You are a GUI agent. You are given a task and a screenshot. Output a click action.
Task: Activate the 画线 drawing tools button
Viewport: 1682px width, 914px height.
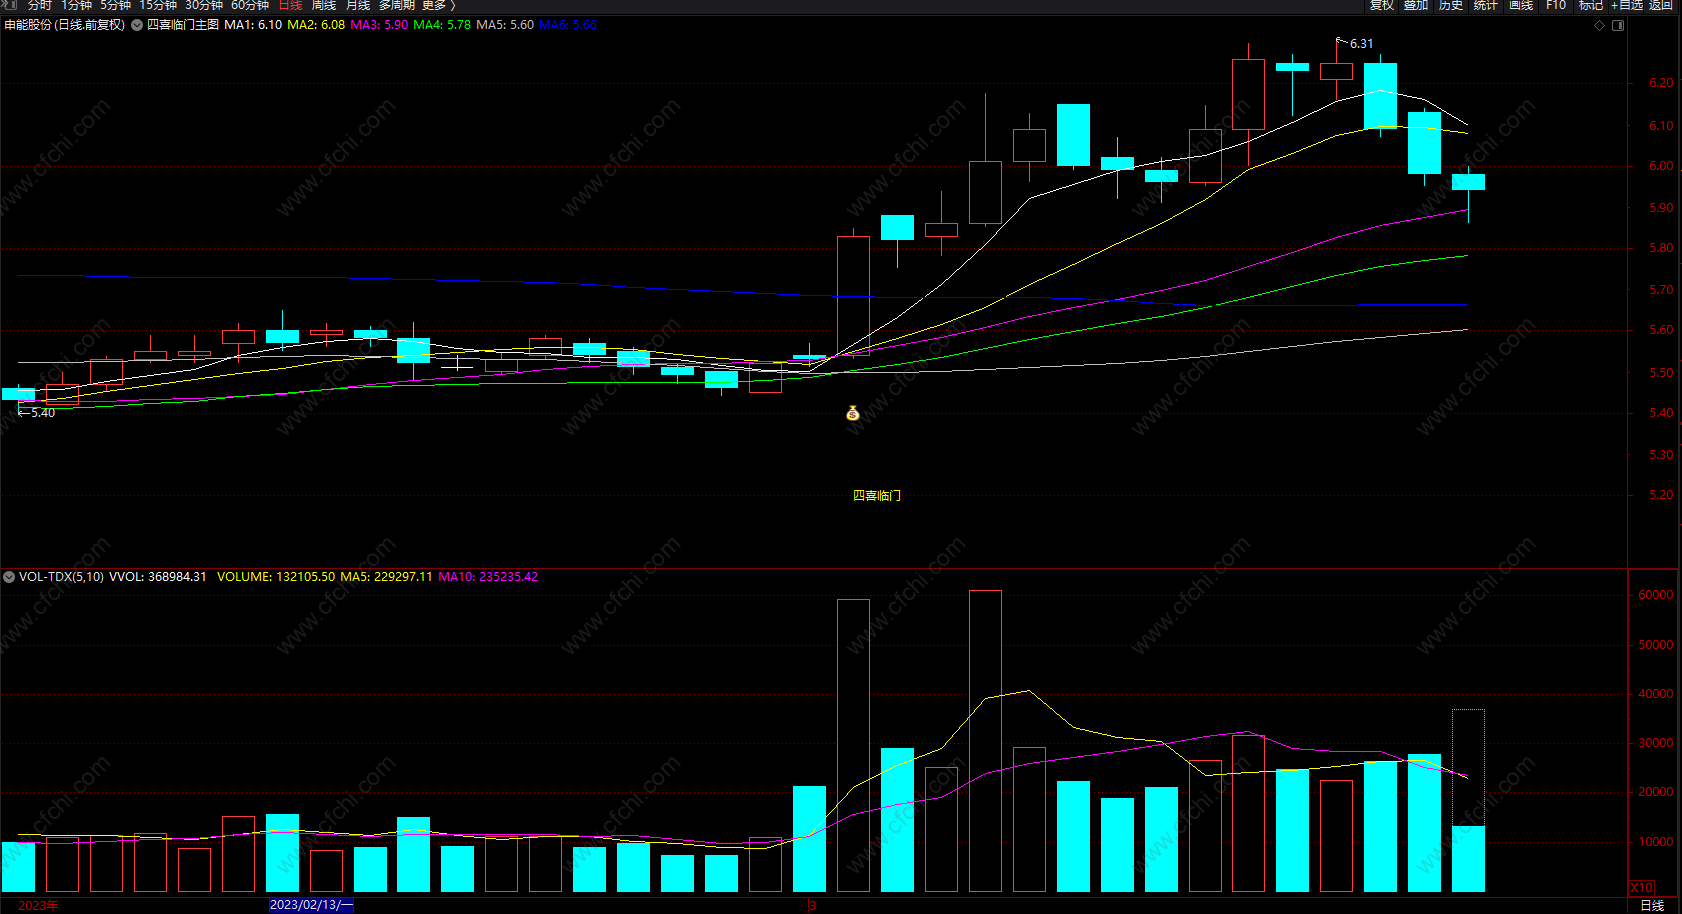(1521, 5)
